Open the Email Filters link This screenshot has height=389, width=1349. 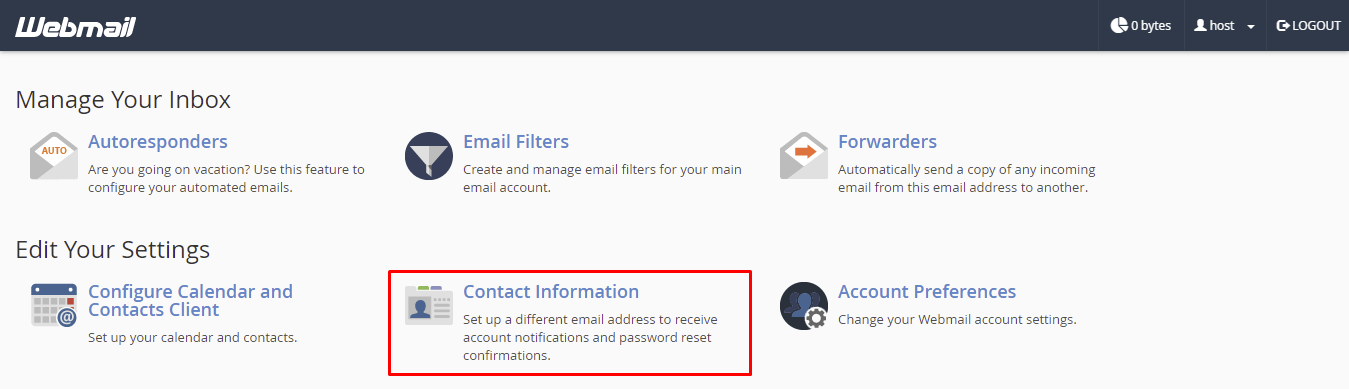[x=516, y=142]
